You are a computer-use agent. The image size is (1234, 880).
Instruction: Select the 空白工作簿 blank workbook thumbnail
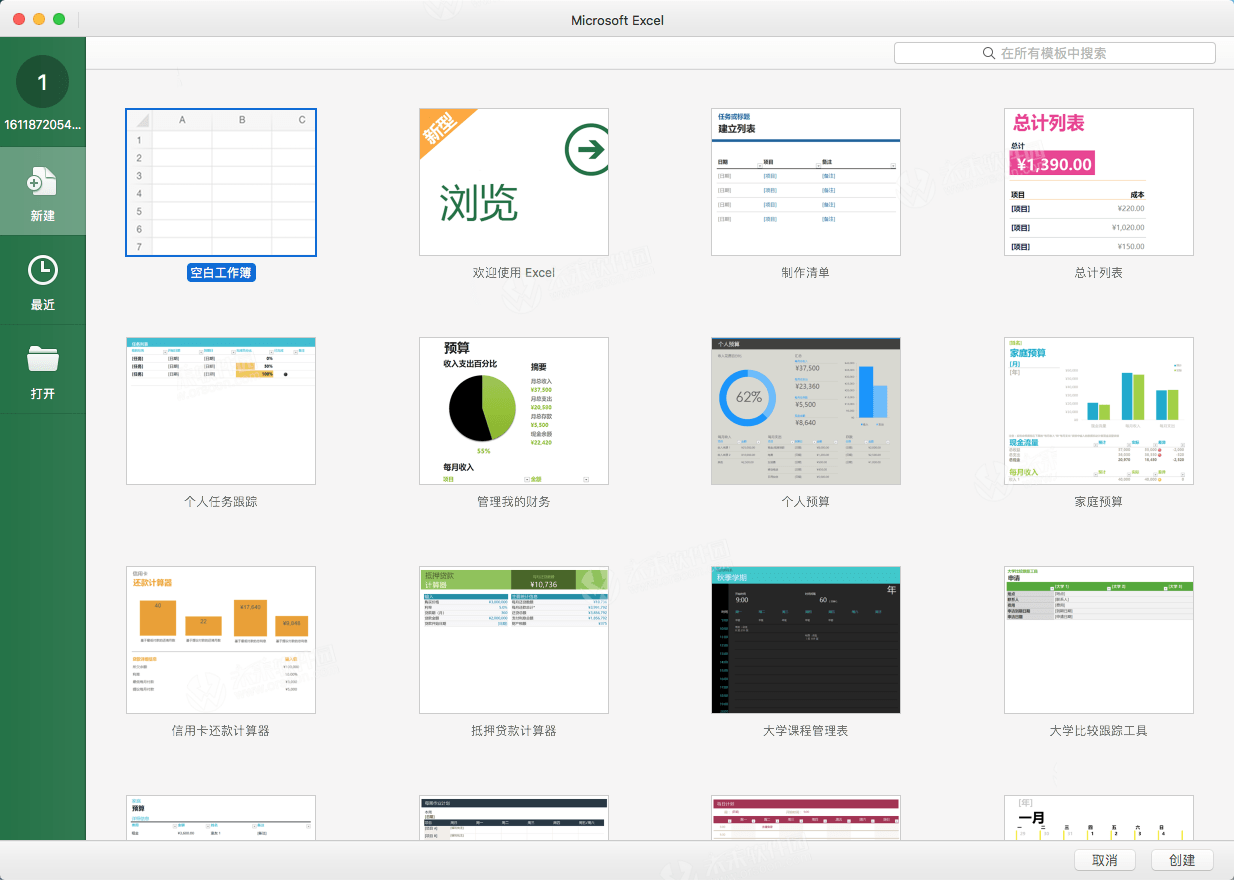[x=221, y=182]
